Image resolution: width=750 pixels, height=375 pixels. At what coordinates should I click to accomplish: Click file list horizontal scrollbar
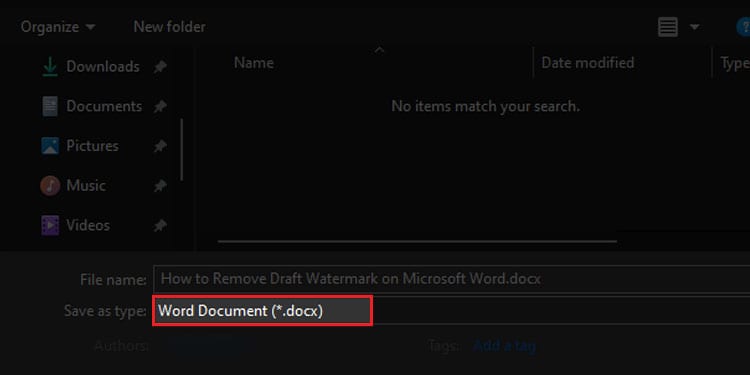417,241
